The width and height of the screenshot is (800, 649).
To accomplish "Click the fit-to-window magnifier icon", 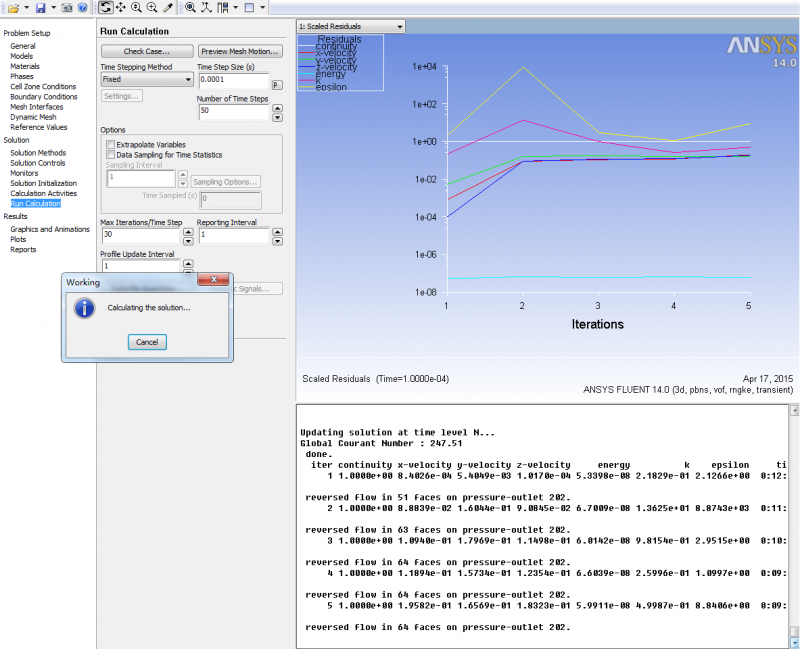I will 190,7.
